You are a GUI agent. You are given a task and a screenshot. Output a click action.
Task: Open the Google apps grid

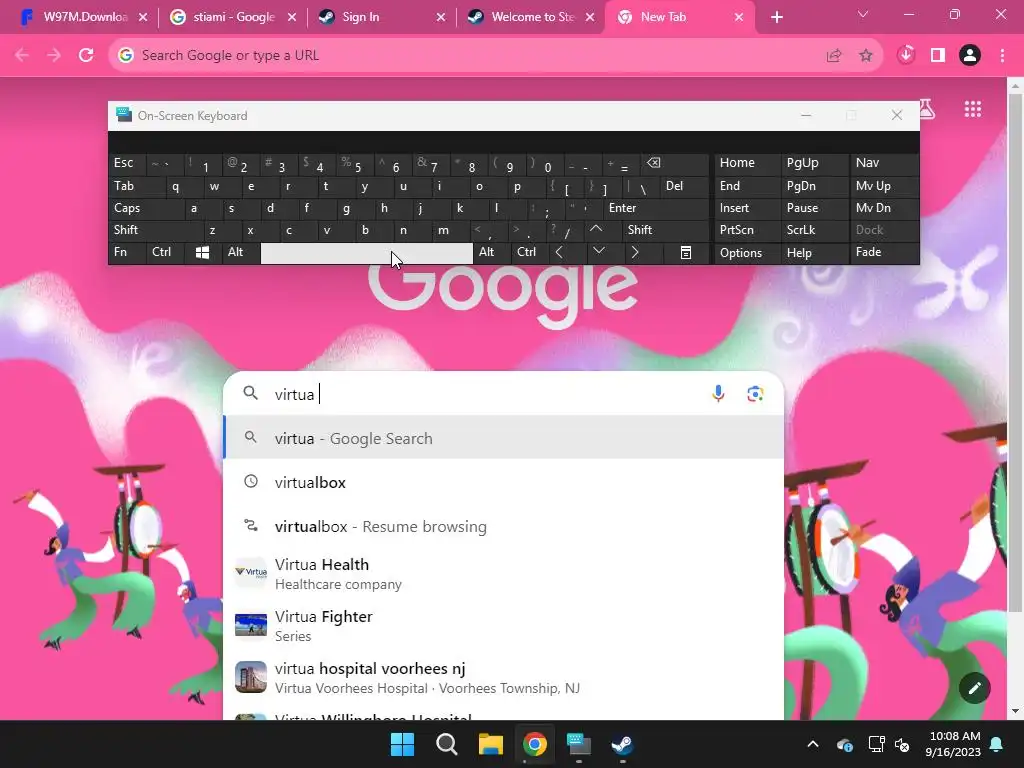(x=972, y=109)
